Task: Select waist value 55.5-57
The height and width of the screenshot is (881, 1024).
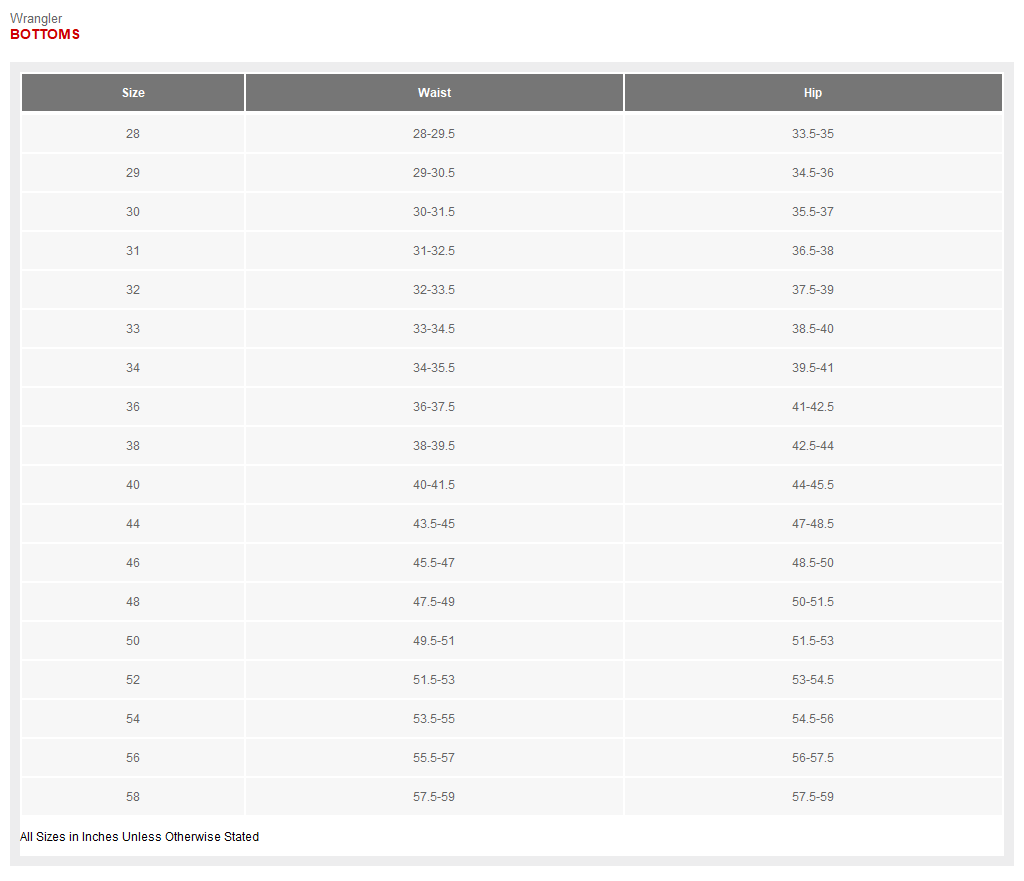Action: click(x=434, y=758)
